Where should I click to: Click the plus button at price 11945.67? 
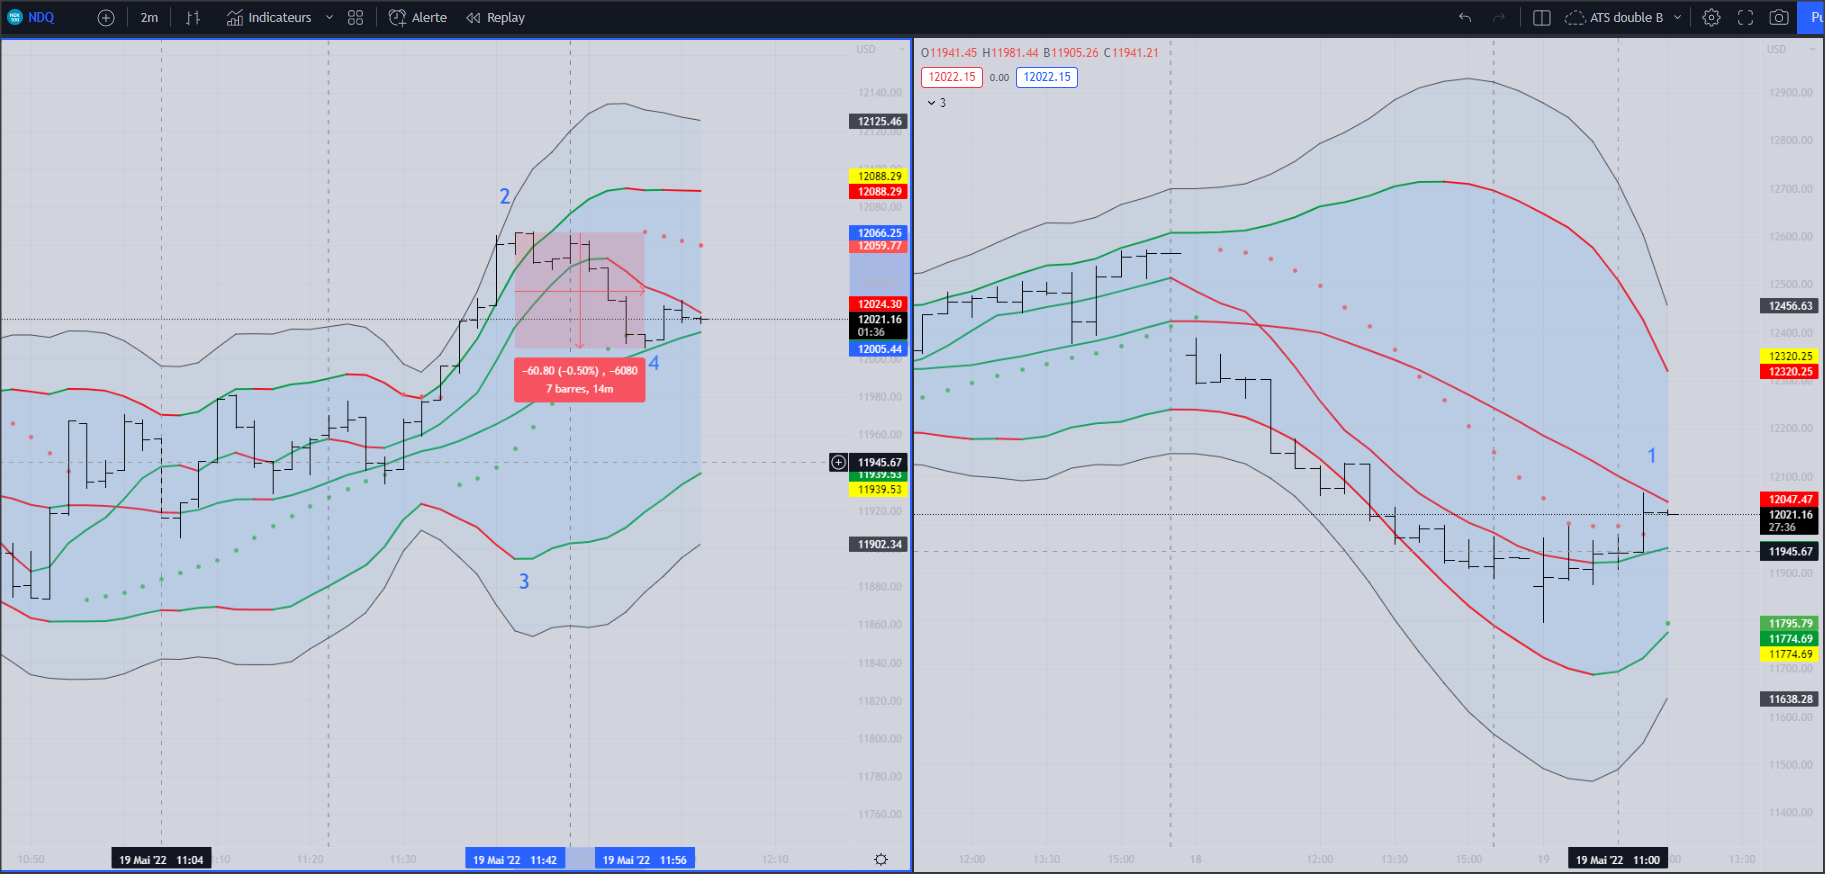click(x=838, y=462)
